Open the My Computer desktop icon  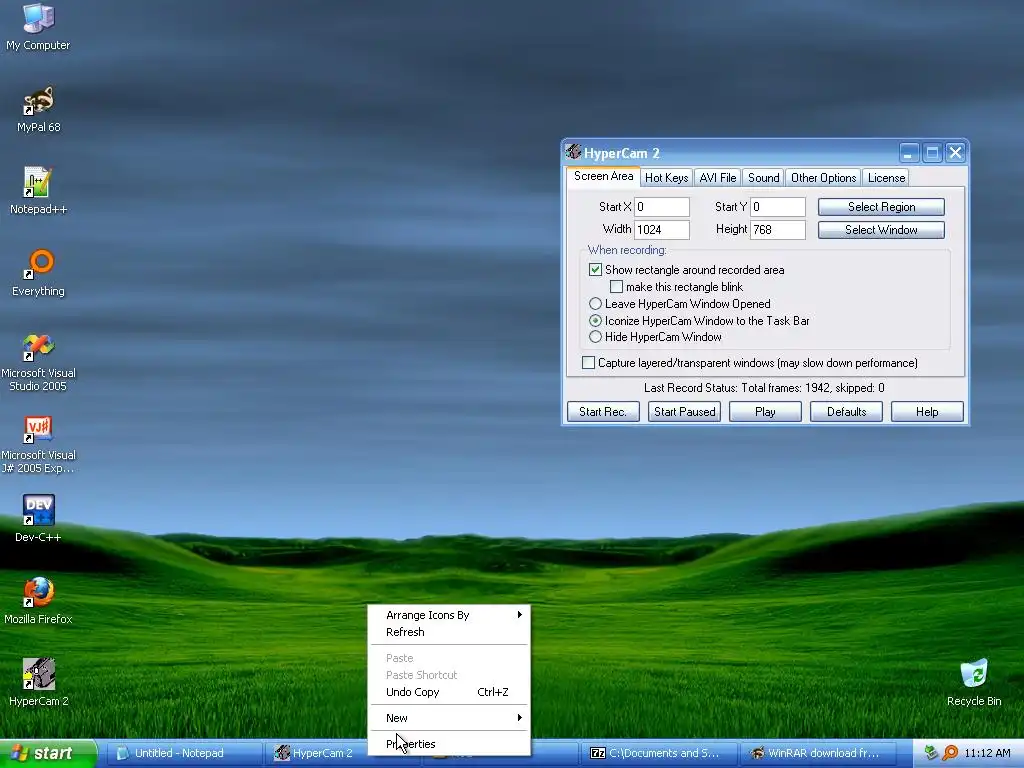click(39, 26)
